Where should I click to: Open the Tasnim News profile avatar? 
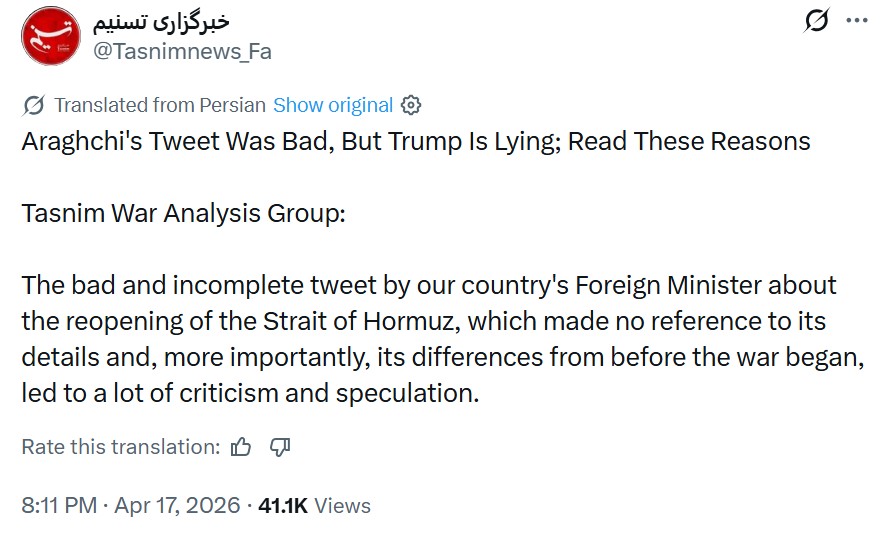pos(50,36)
